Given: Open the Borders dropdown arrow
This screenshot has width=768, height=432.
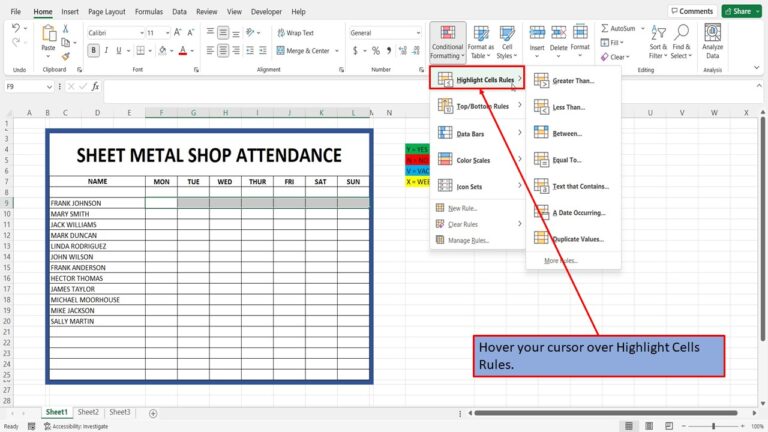Looking at the screenshot, I should click(150, 50).
